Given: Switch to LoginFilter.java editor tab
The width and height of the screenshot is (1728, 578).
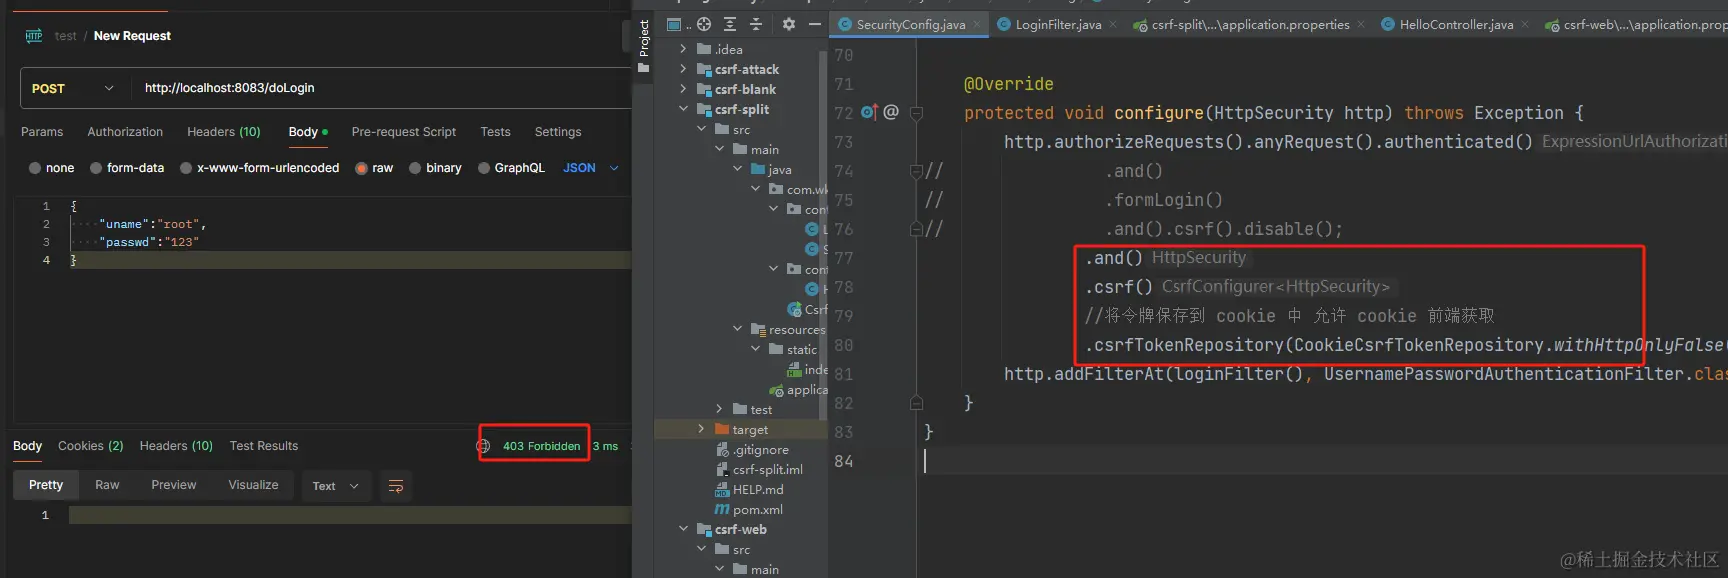Looking at the screenshot, I should click(x=1058, y=24).
